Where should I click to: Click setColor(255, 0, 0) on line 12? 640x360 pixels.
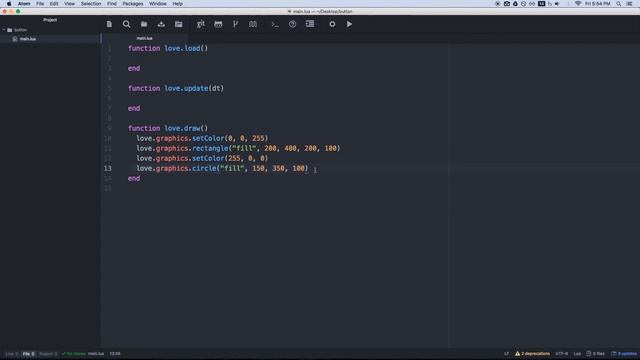[x=230, y=158]
